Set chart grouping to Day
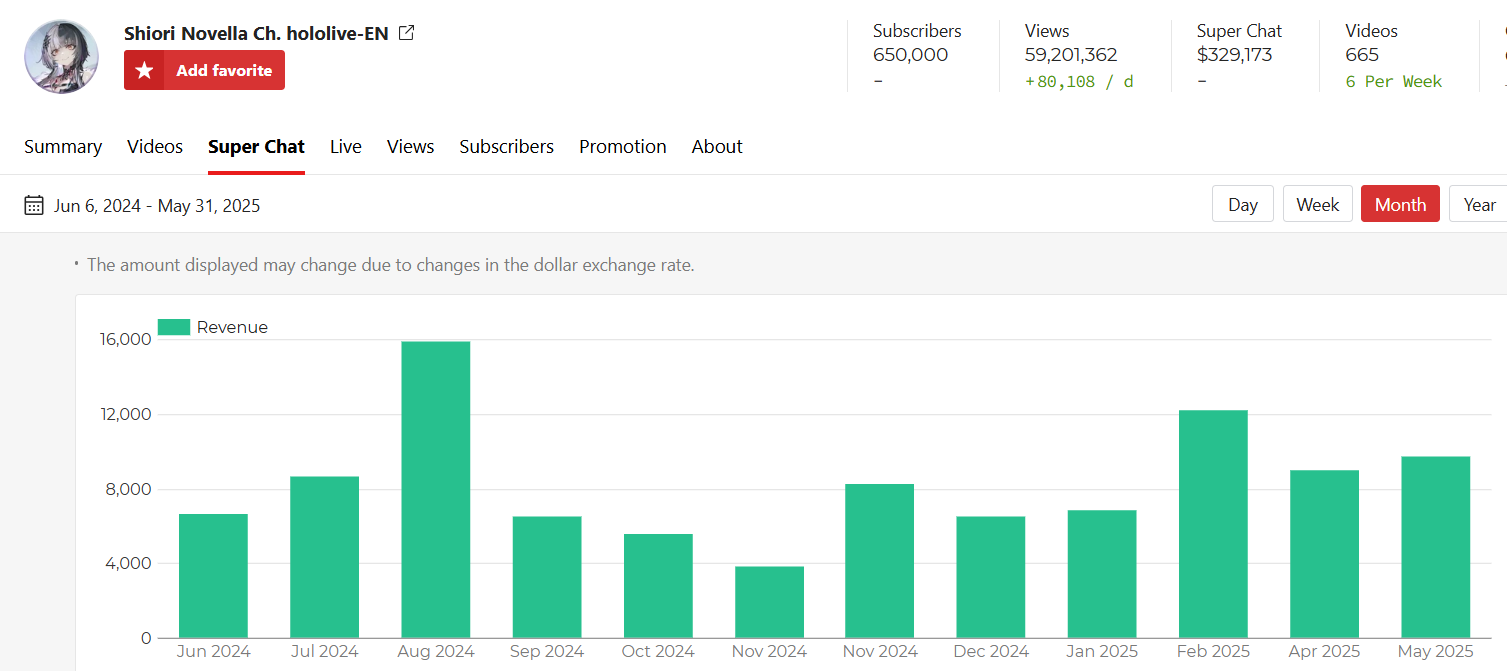The height and width of the screenshot is (671, 1507). 1243,204
